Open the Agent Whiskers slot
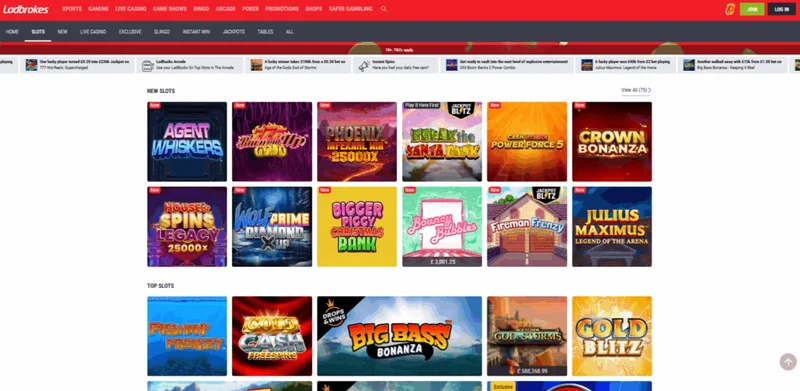The image size is (800, 391). point(187,141)
